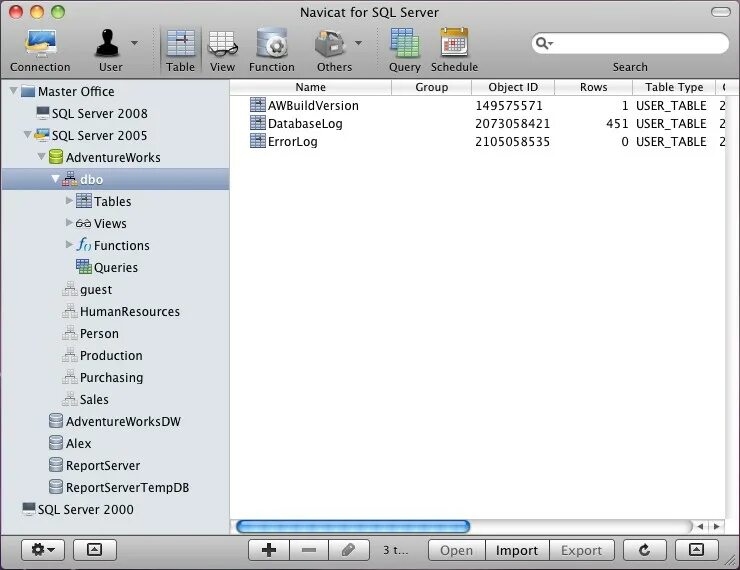Click the ErrorLog table icon
The image size is (740, 570).
[x=258, y=141]
